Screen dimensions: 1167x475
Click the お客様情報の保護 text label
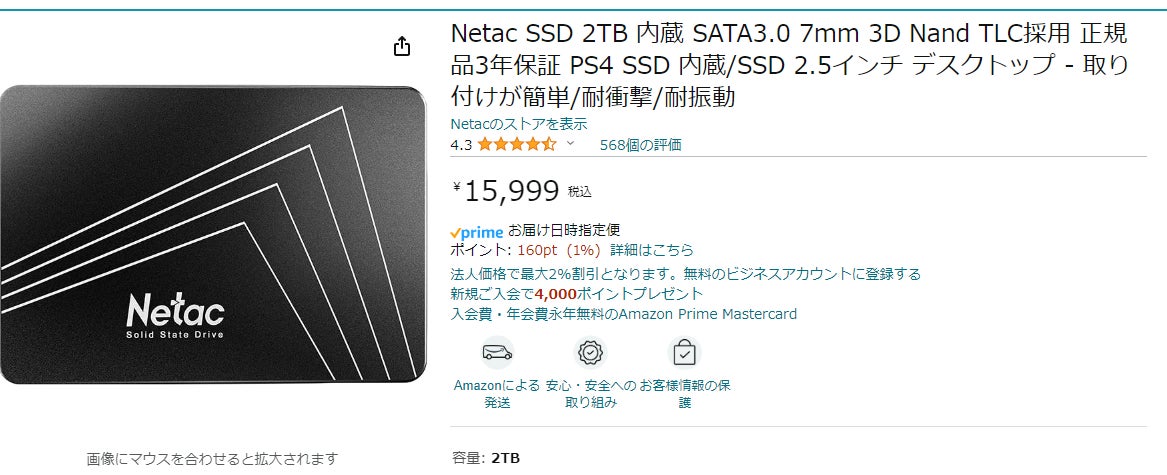(x=685, y=393)
